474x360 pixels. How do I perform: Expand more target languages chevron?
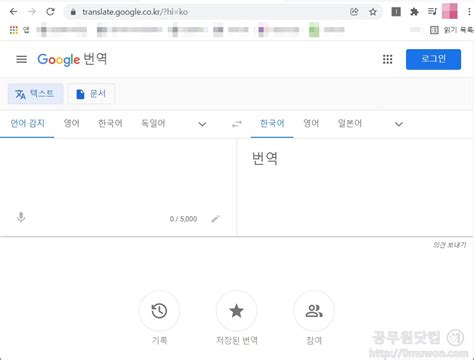(x=399, y=124)
